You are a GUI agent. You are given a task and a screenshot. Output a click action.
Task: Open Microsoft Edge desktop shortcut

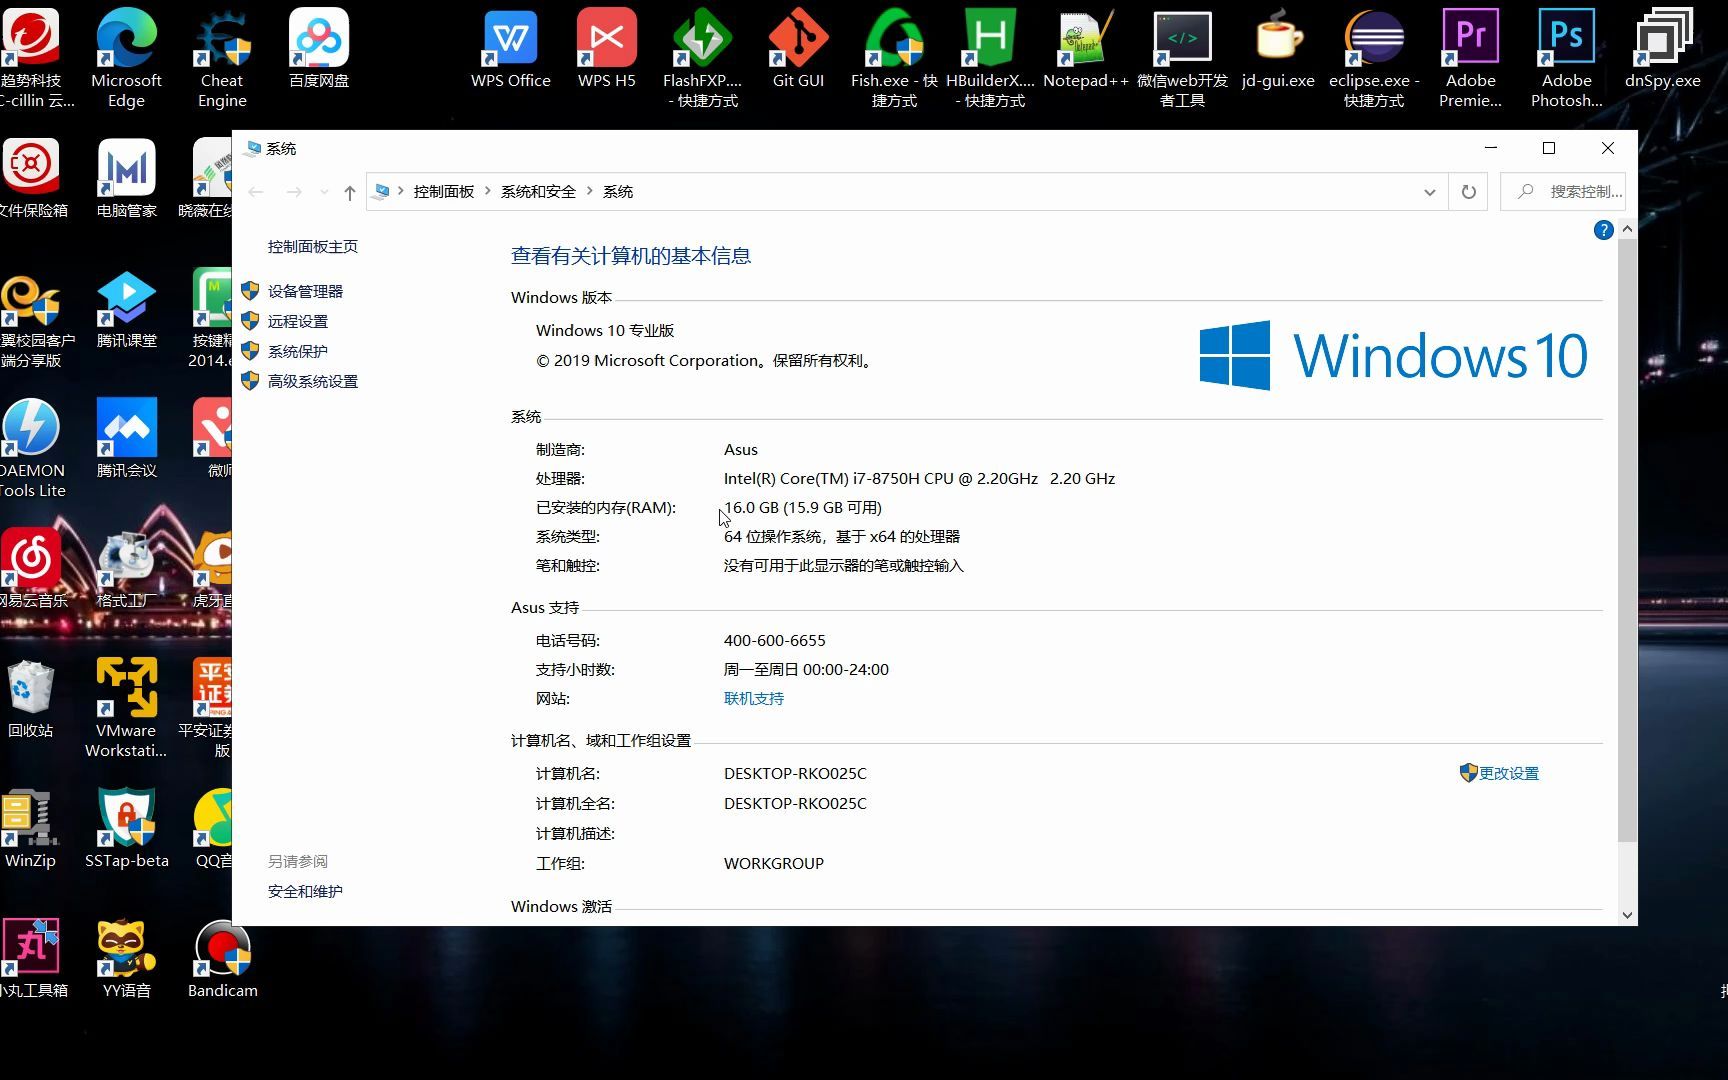[x=126, y=58]
